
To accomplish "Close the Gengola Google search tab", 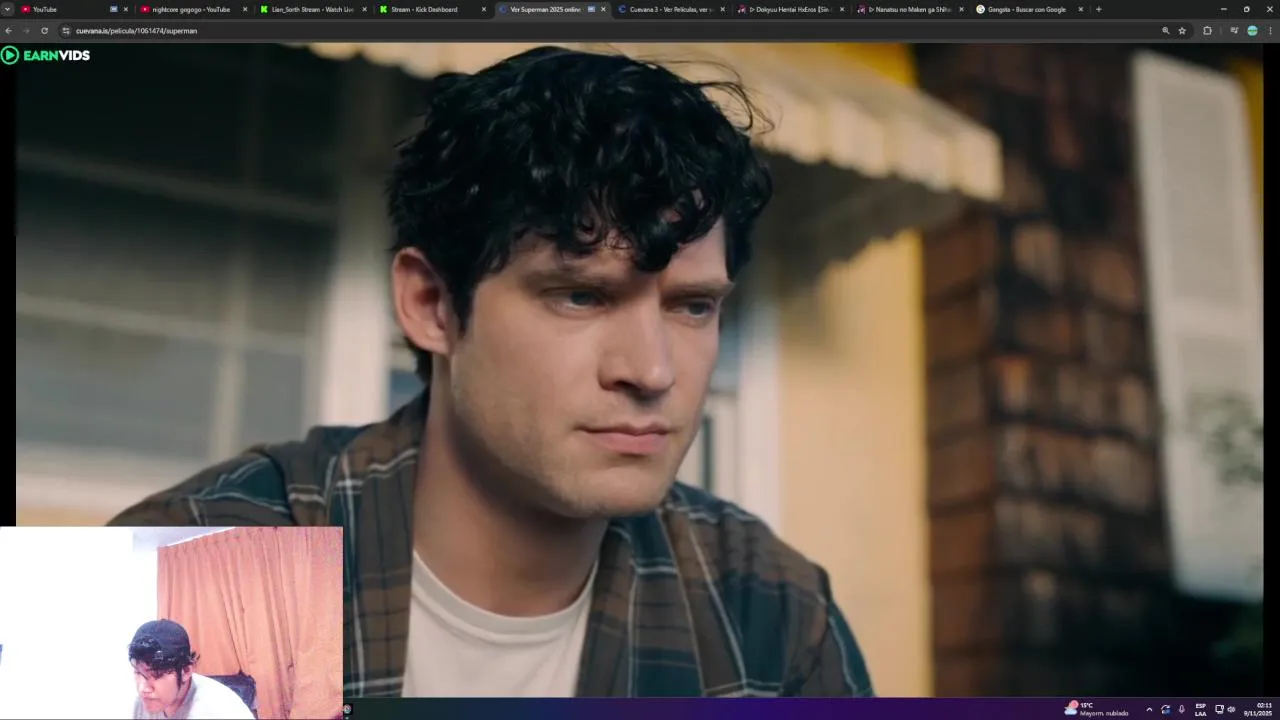I will [1081, 9].
